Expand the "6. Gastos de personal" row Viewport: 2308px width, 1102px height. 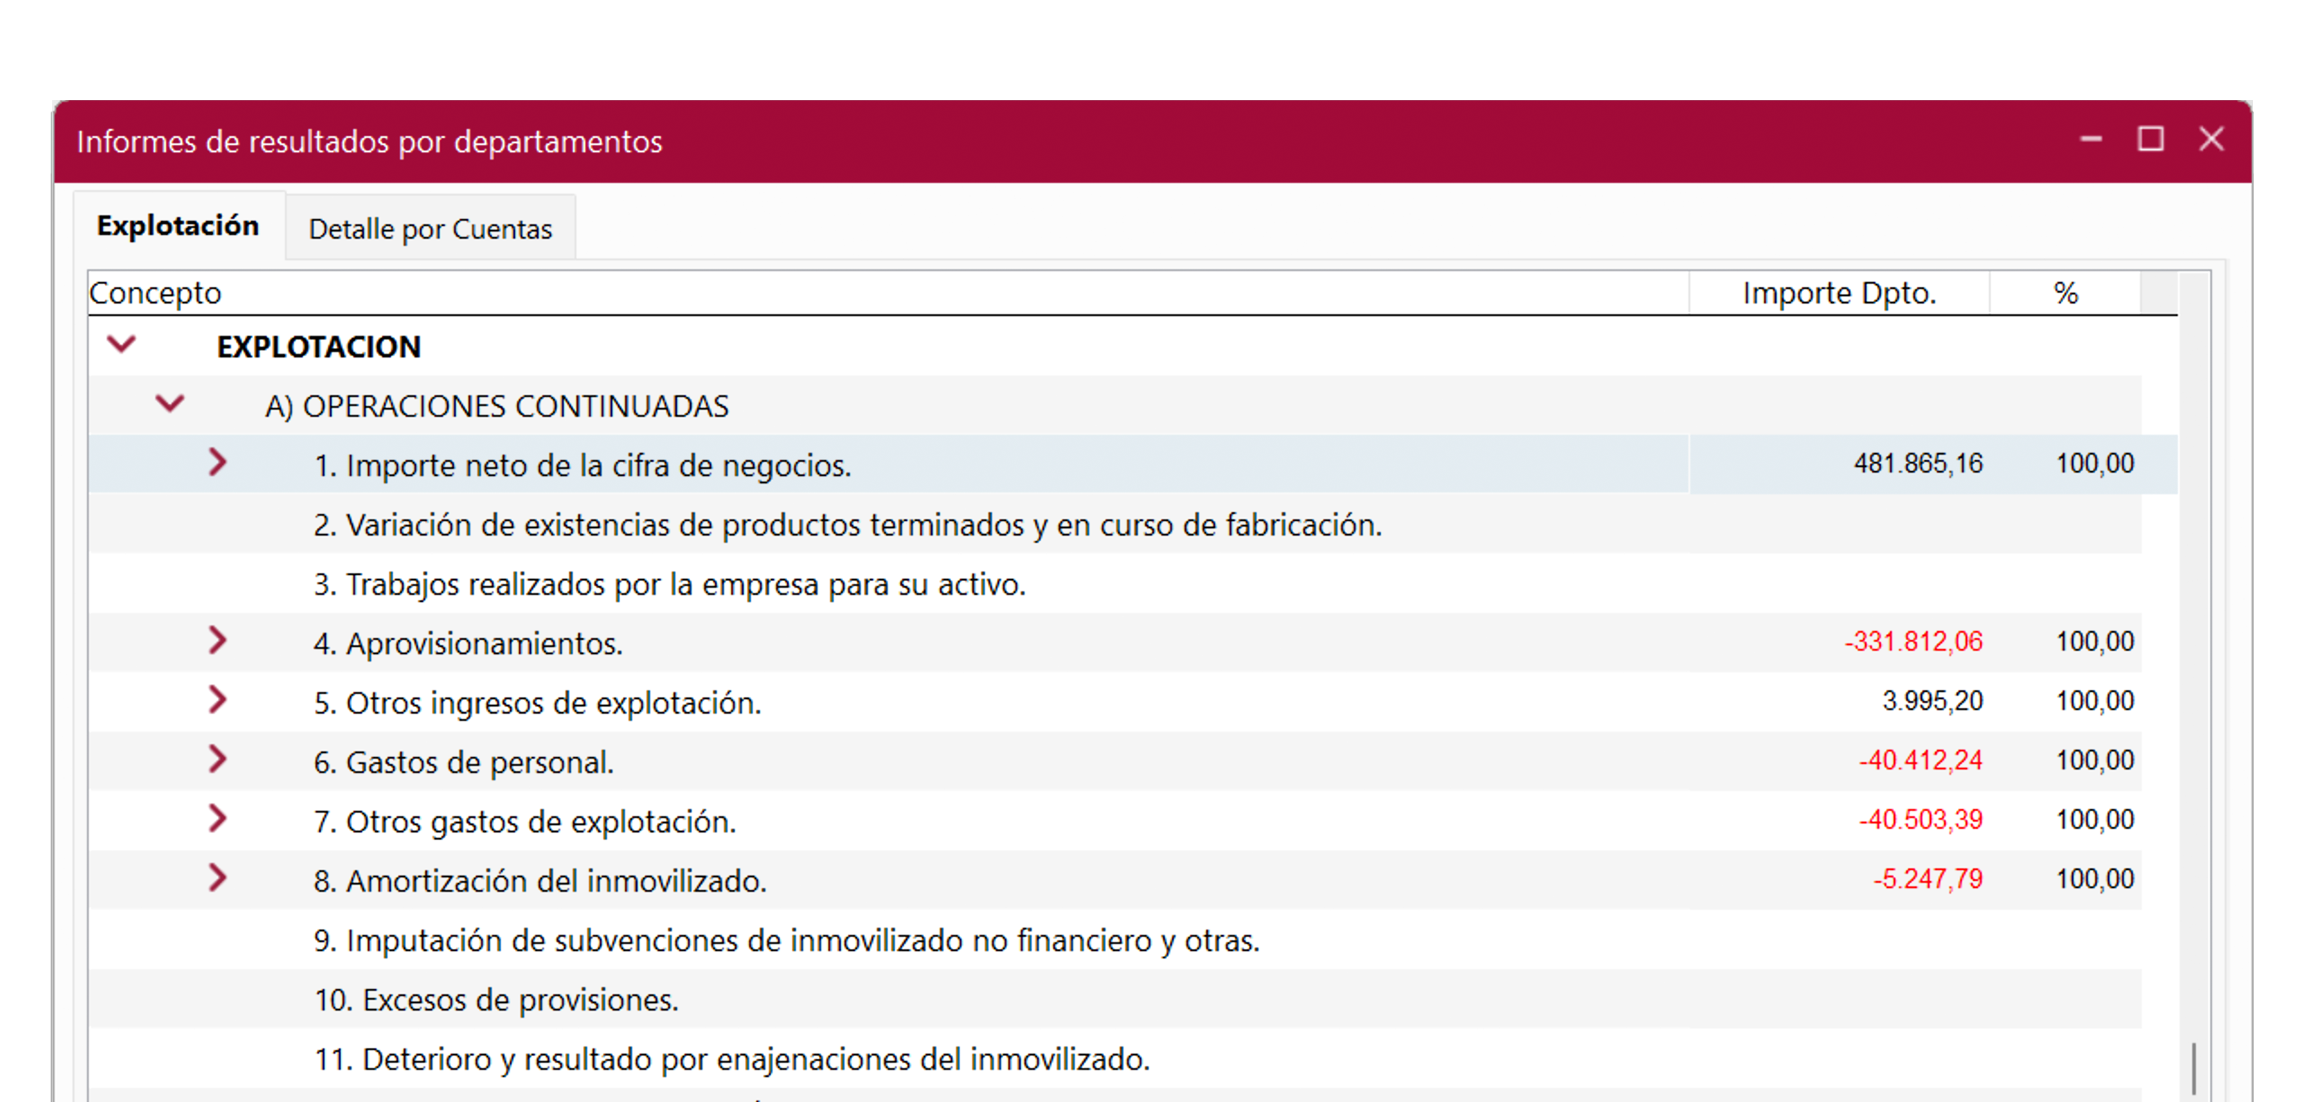(218, 760)
